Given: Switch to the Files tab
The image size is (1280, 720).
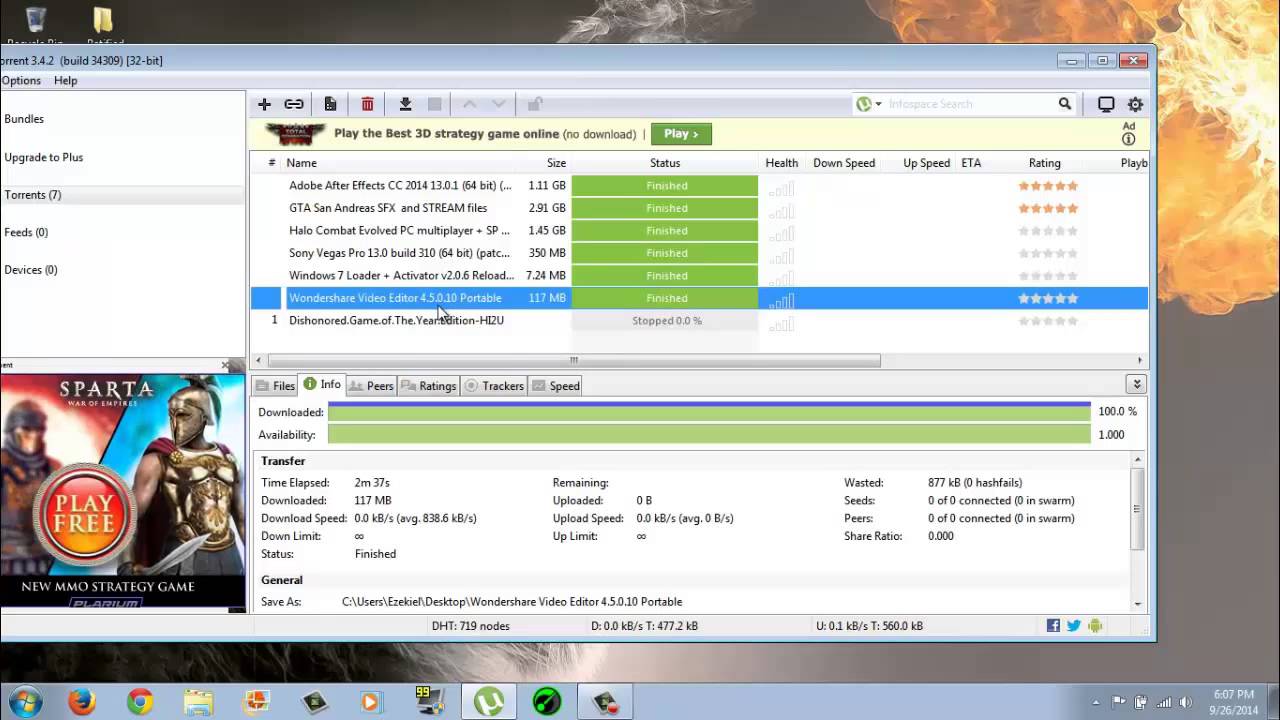Looking at the screenshot, I should click(x=275, y=386).
